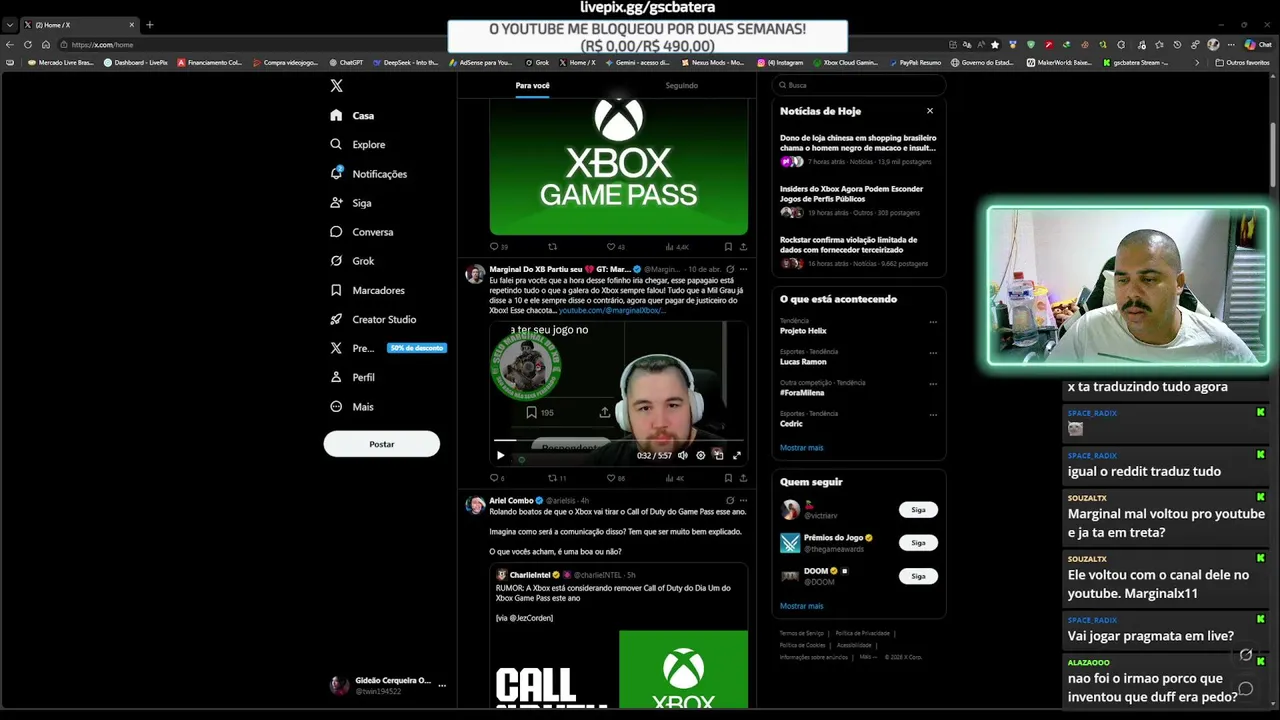The width and height of the screenshot is (1280, 720).
Task: Open Grok explain icon on Marginal post
Action: (730, 269)
